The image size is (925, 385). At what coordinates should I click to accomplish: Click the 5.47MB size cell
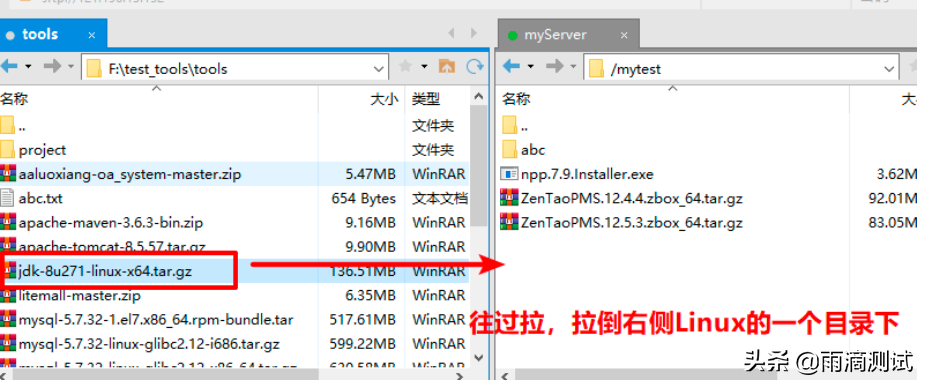[371, 174]
